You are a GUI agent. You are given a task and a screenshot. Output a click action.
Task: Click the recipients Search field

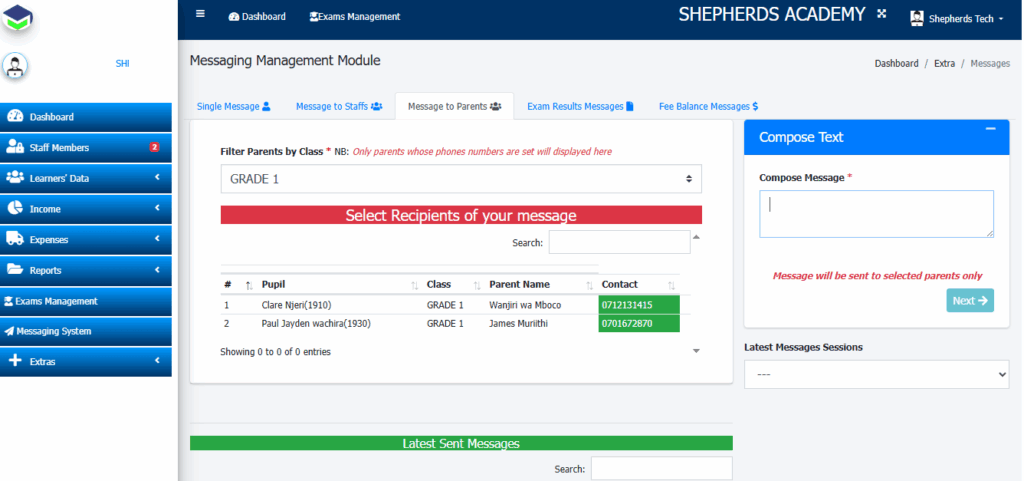[619, 242]
